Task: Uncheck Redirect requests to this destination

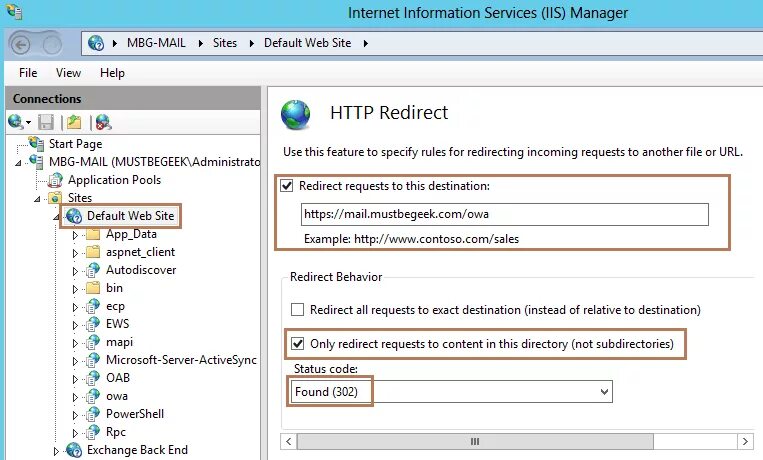Action: [287, 186]
